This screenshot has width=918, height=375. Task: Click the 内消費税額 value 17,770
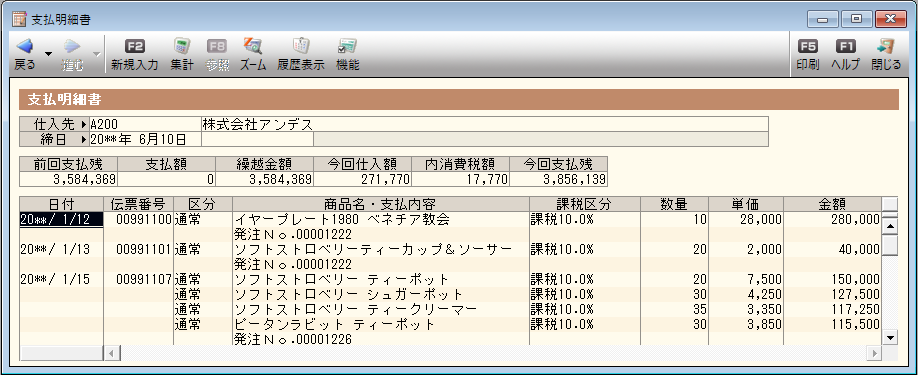coord(461,179)
